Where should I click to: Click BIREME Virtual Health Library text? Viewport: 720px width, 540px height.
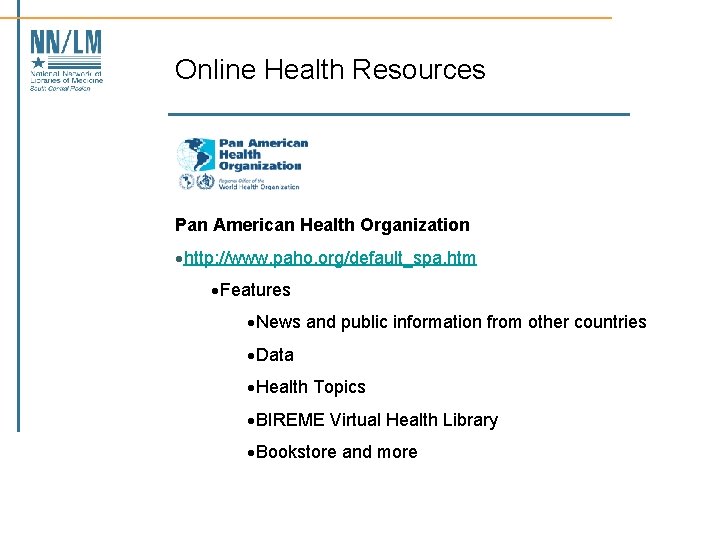click(x=377, y=420)
